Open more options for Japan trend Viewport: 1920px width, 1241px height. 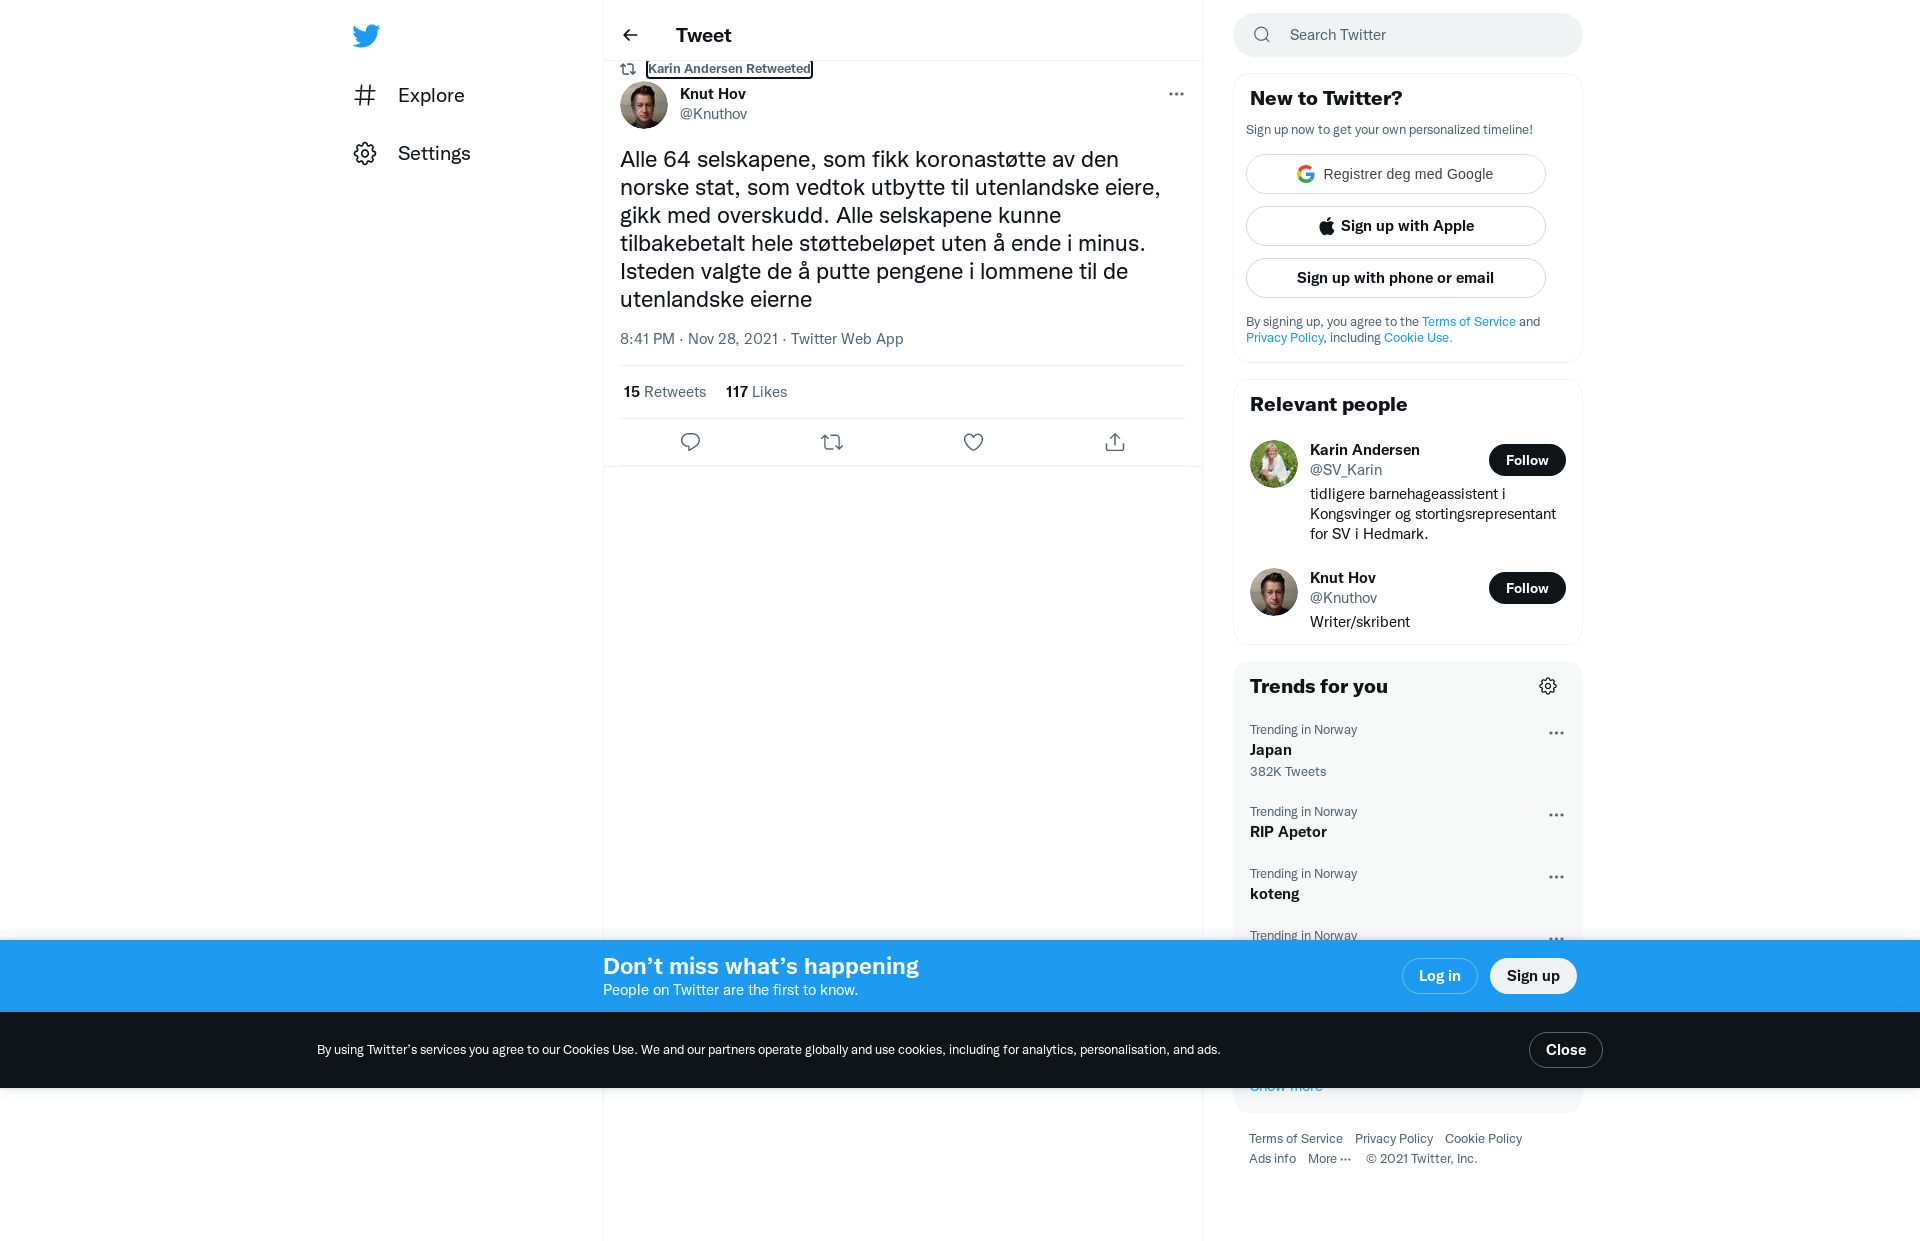(x=1556, y=733)
